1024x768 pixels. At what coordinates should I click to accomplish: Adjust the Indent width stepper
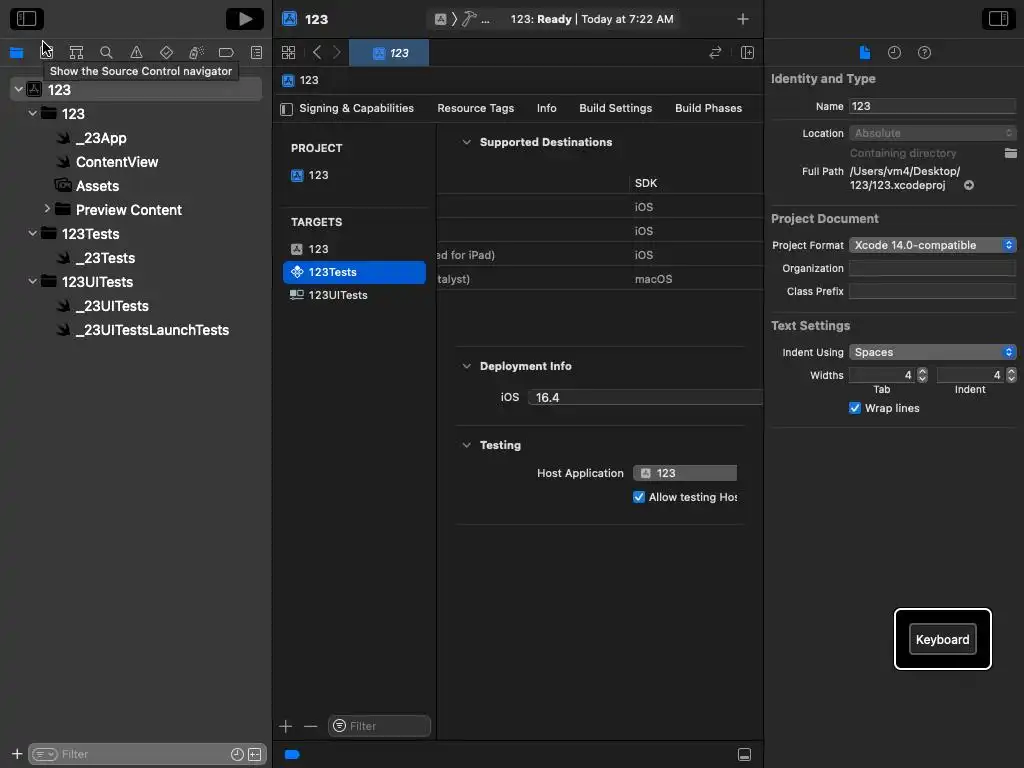[x=1011, y=375]
